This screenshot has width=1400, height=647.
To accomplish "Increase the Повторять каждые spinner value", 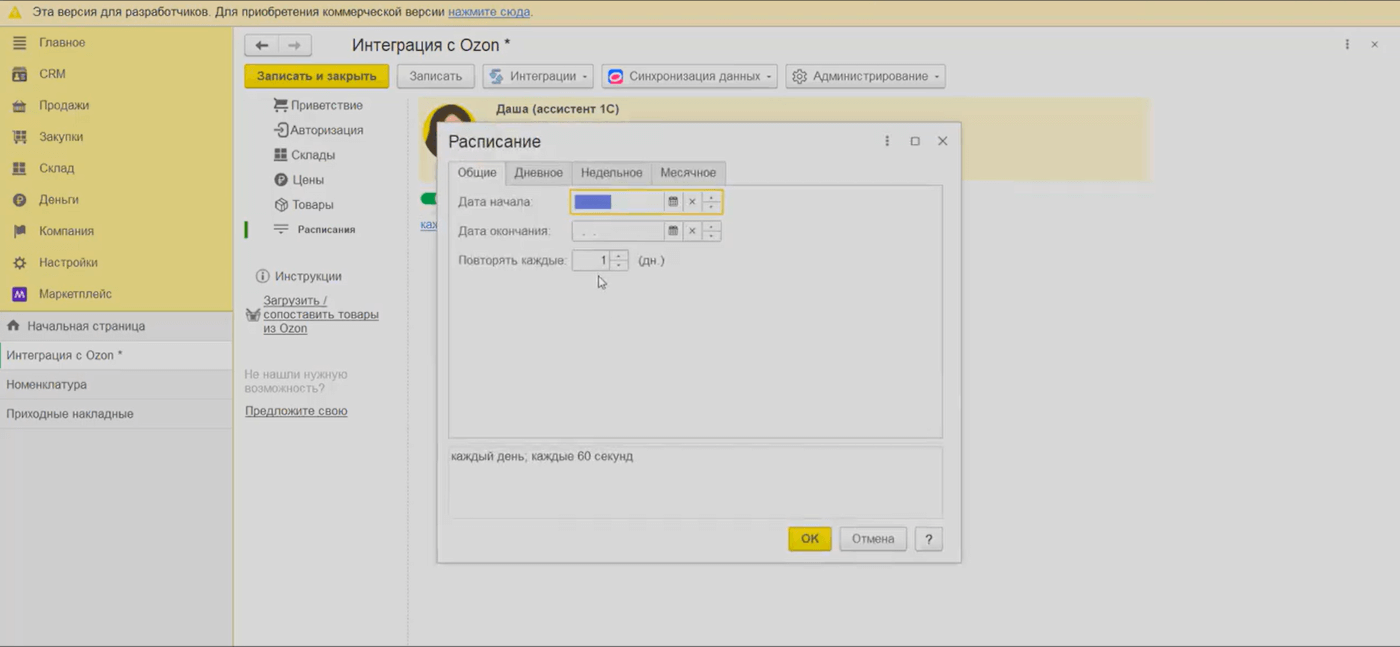I will pos(620,256).
